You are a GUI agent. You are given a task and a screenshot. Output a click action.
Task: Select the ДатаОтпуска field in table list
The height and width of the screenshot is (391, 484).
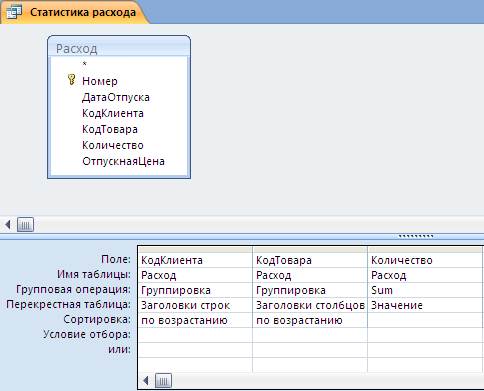116,97
